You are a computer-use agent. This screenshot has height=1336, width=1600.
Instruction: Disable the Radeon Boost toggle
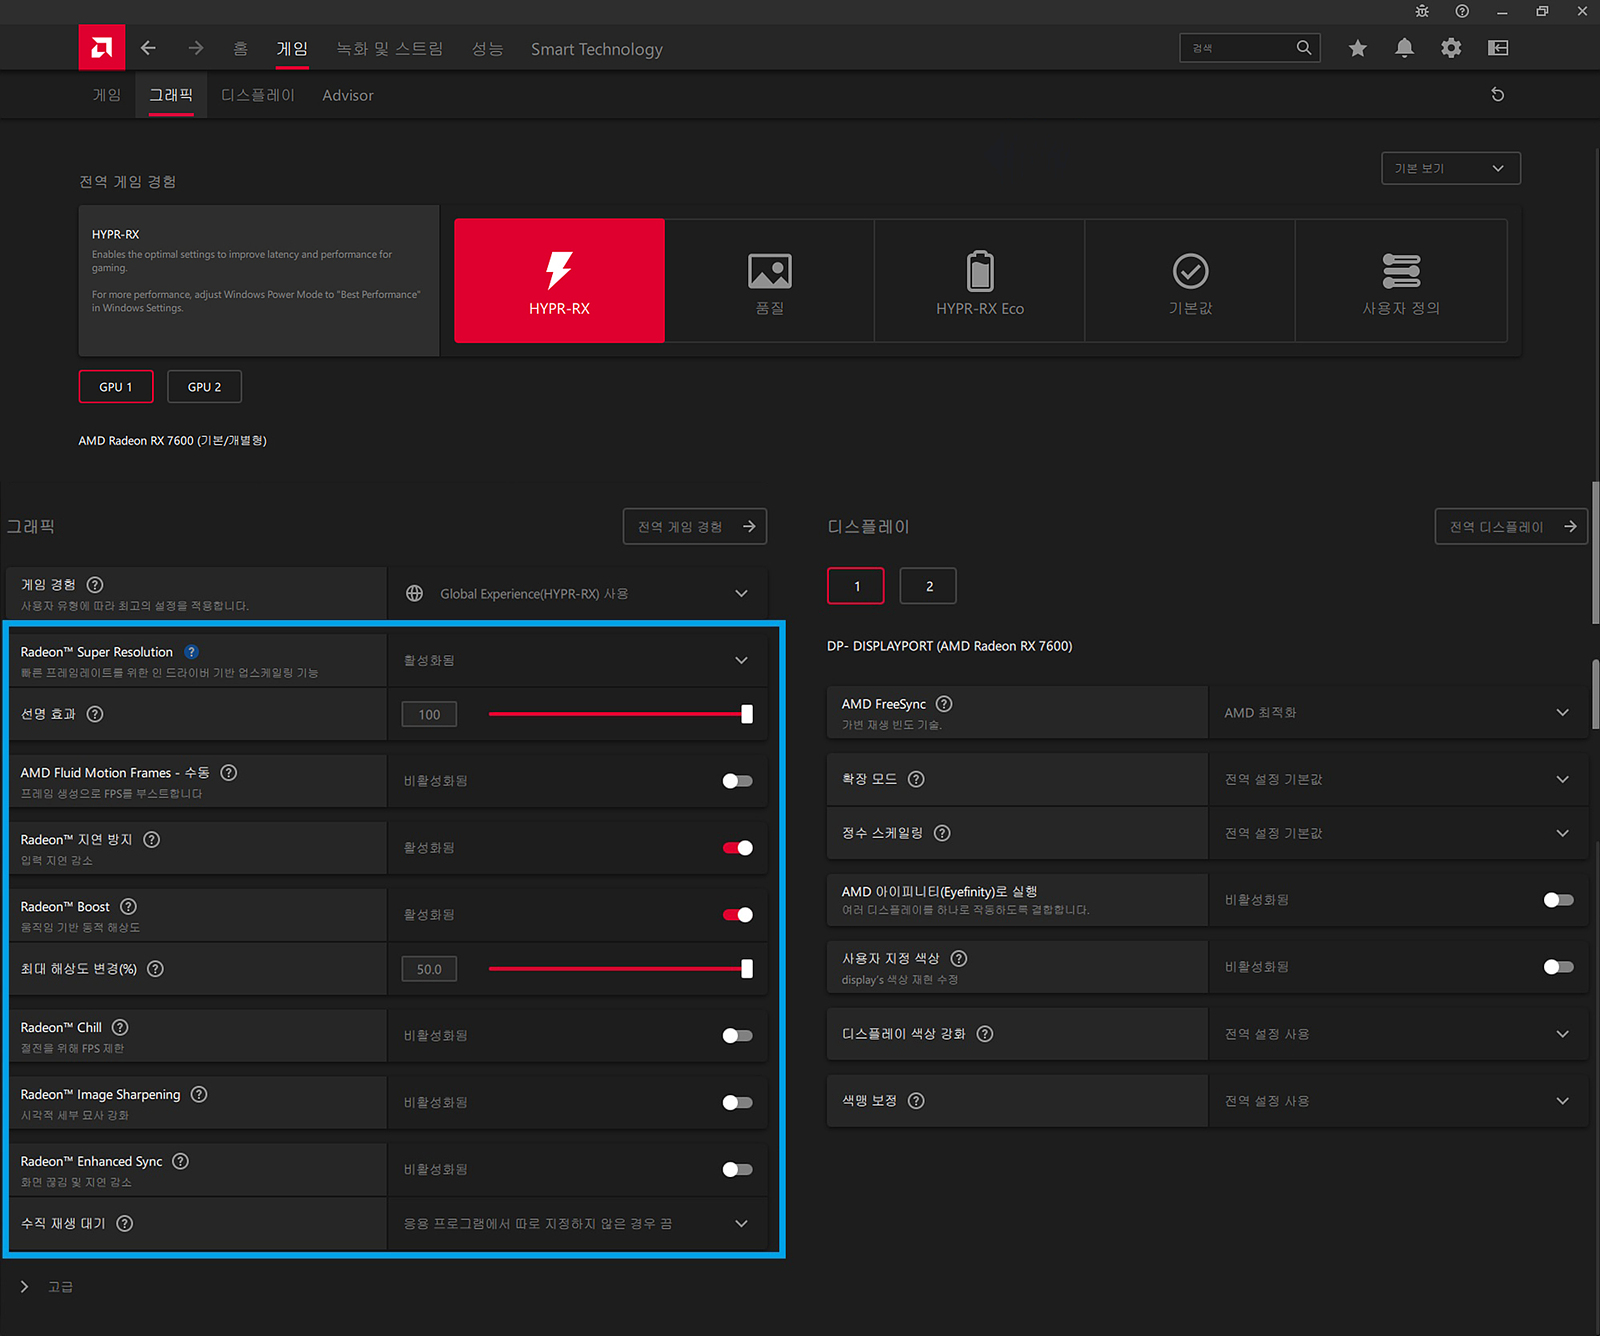click(737, 915)
